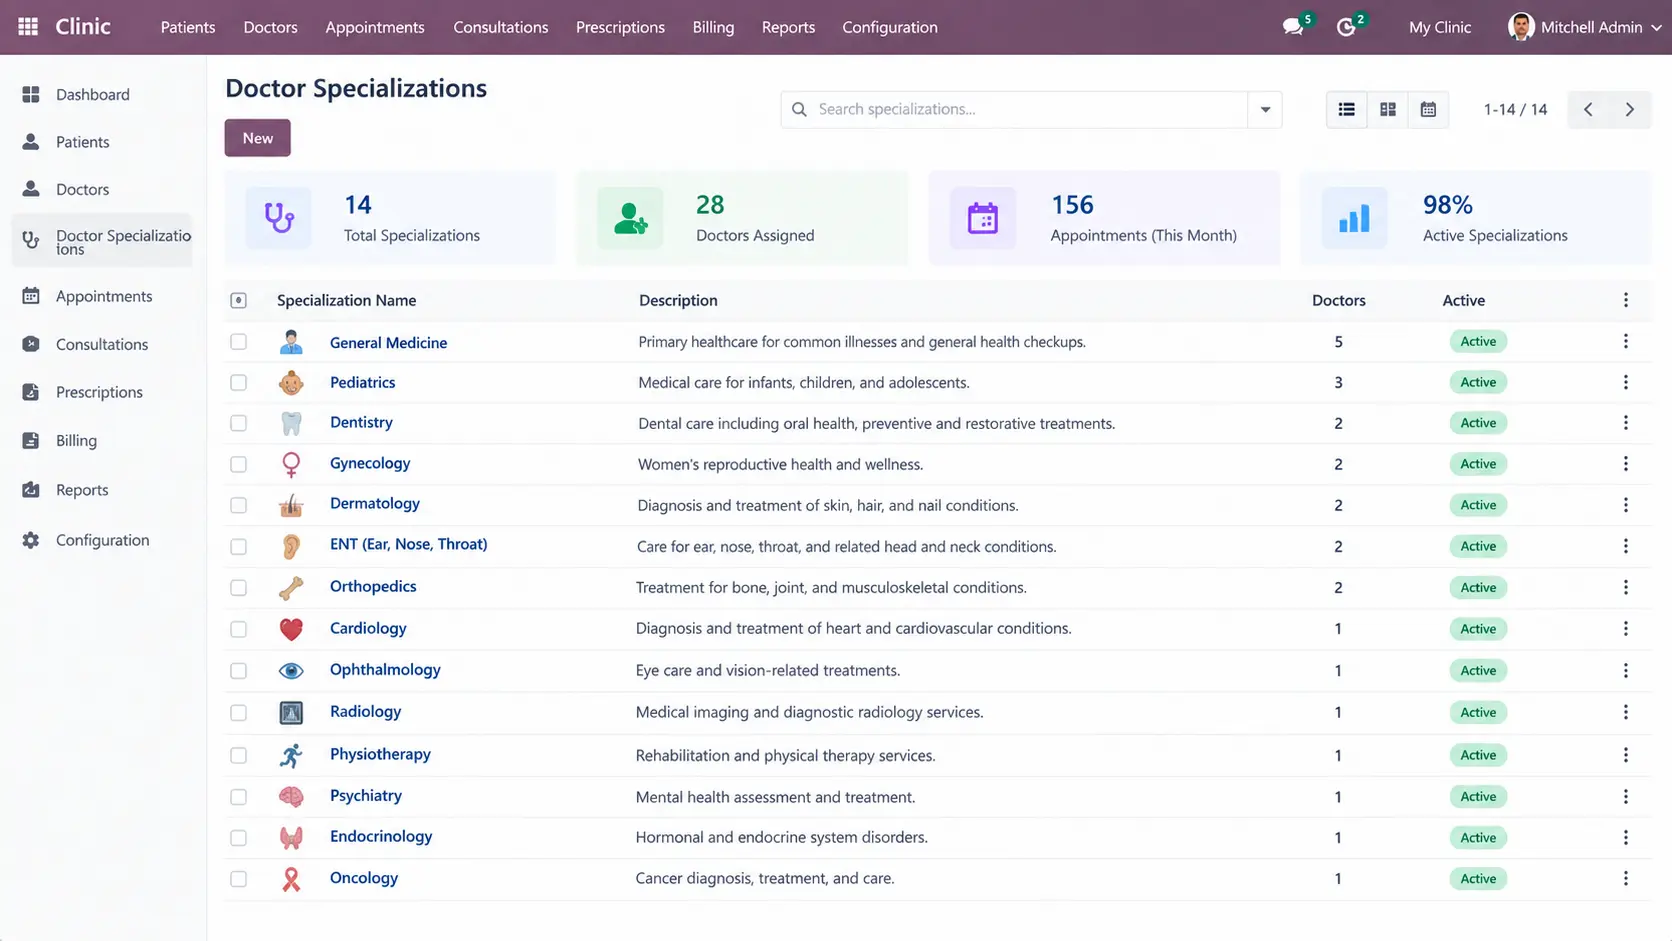Open the chat messages icon
The width and height of the screenshot is (1672, 941).
click(1293, 27)
